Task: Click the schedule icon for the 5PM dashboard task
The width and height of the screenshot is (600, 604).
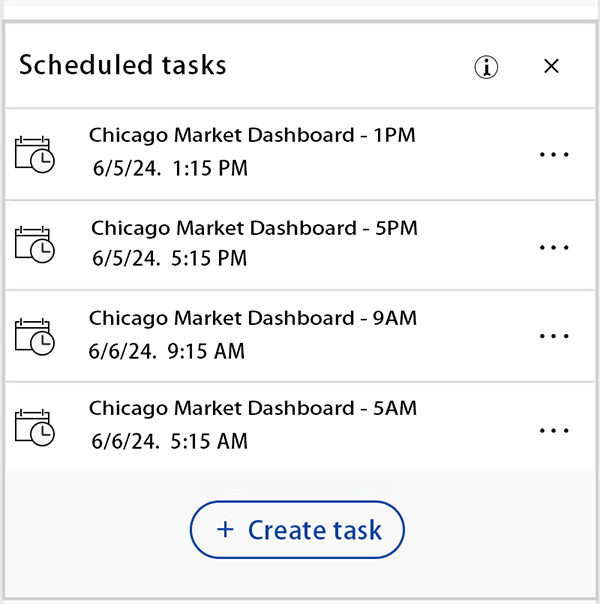Action: (x=35, y=245)
